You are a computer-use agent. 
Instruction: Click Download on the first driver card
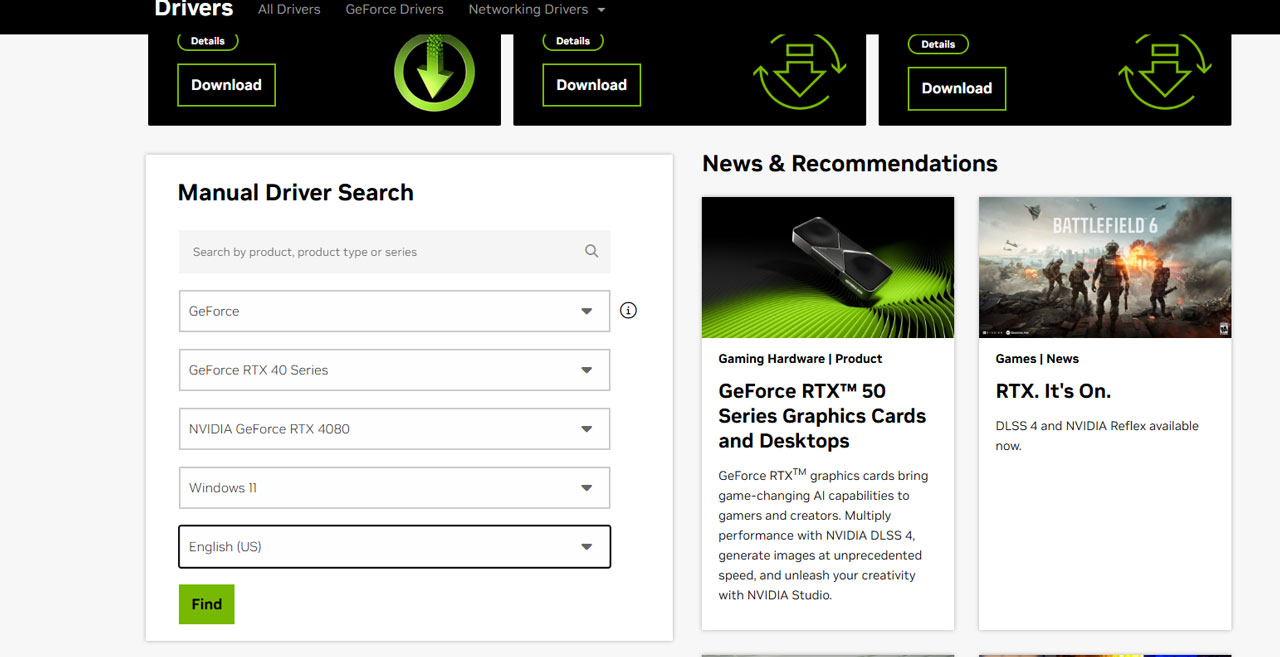click(x=226, y=85)
